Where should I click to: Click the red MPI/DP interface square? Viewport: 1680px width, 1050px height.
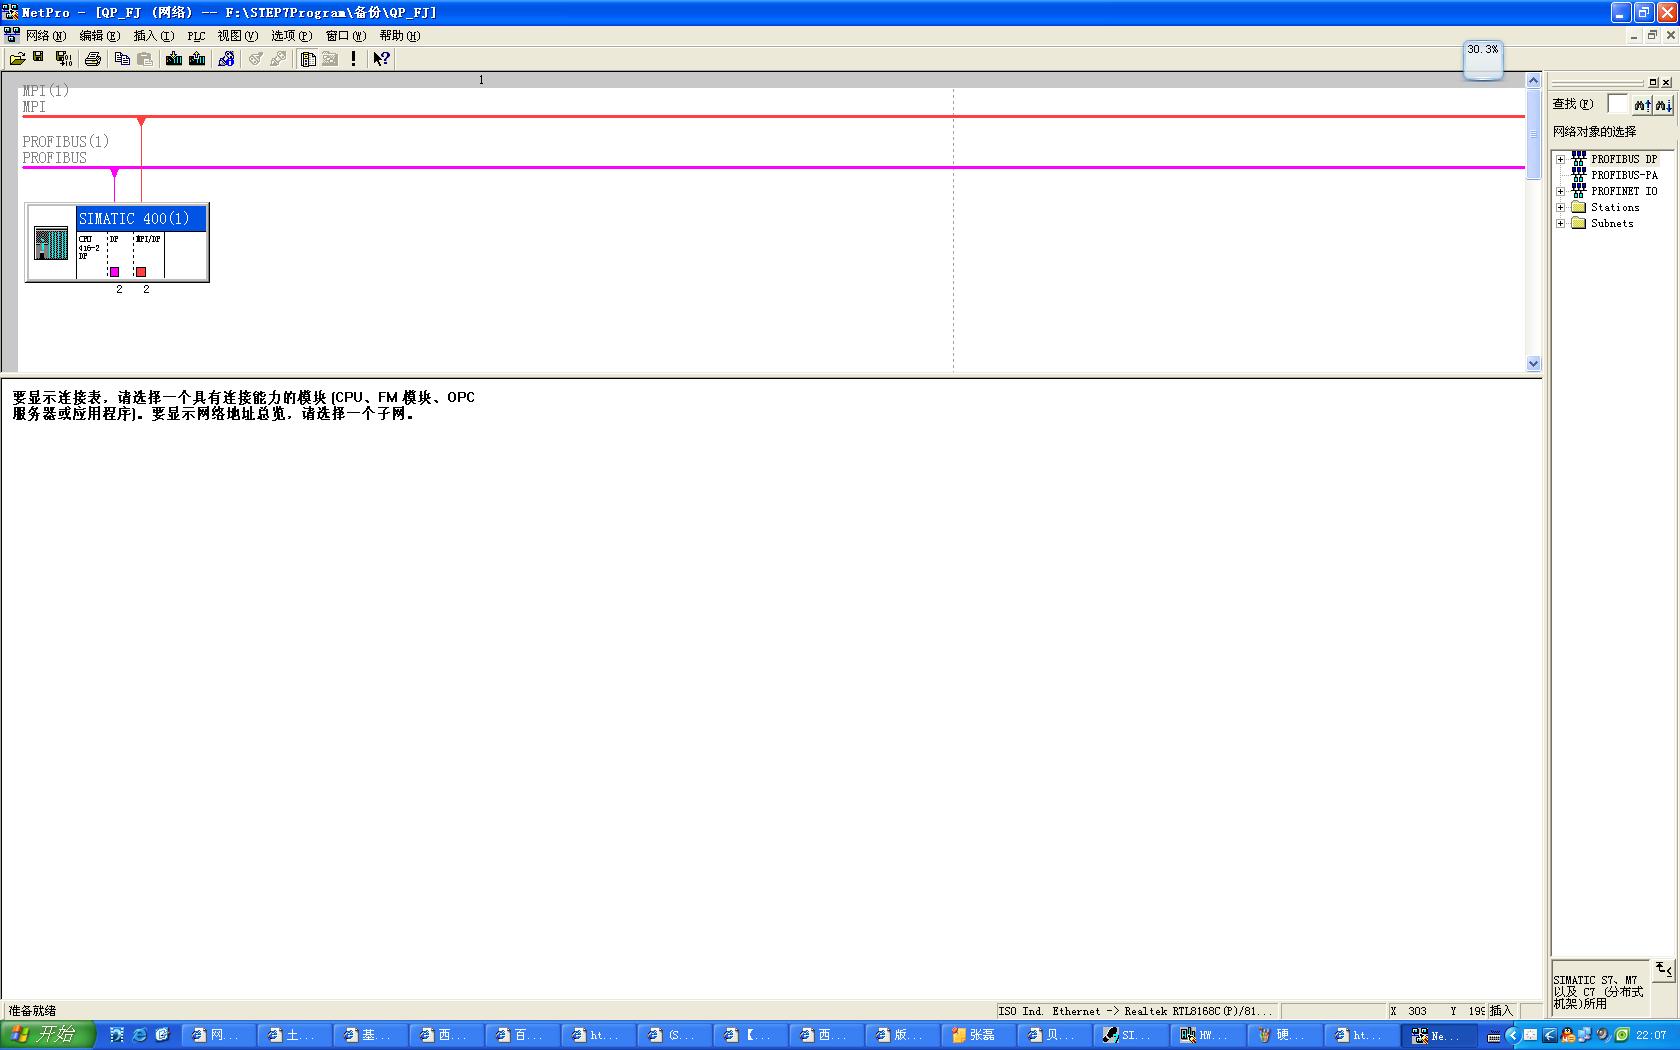[x=141, y=272]
